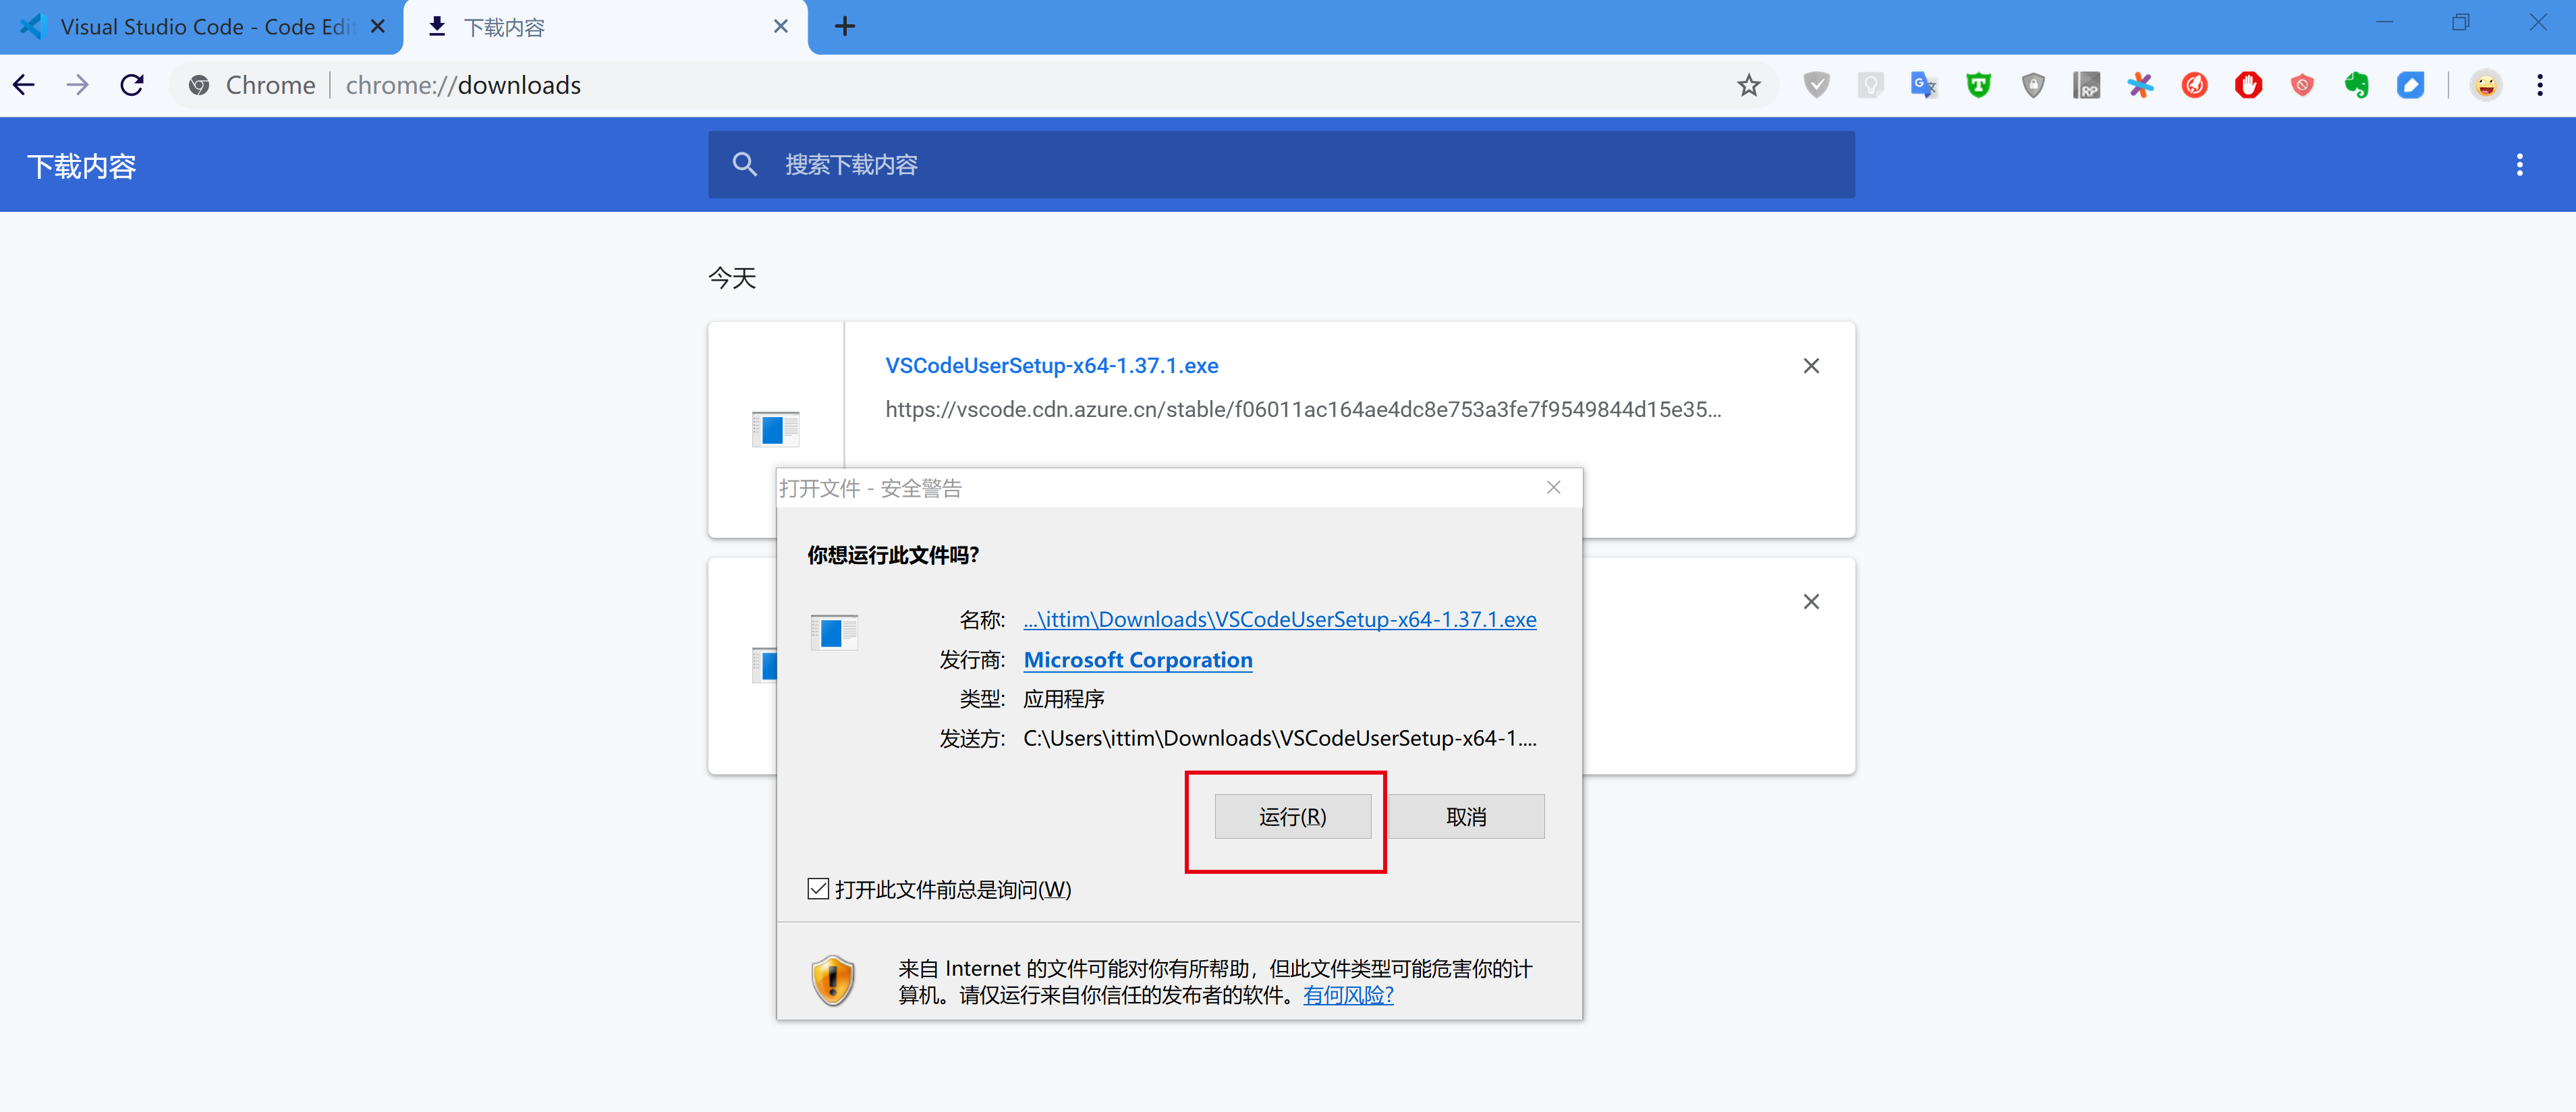
Task: Select the Microsoft Corporation publisher link
Action: pos(1137,661)
